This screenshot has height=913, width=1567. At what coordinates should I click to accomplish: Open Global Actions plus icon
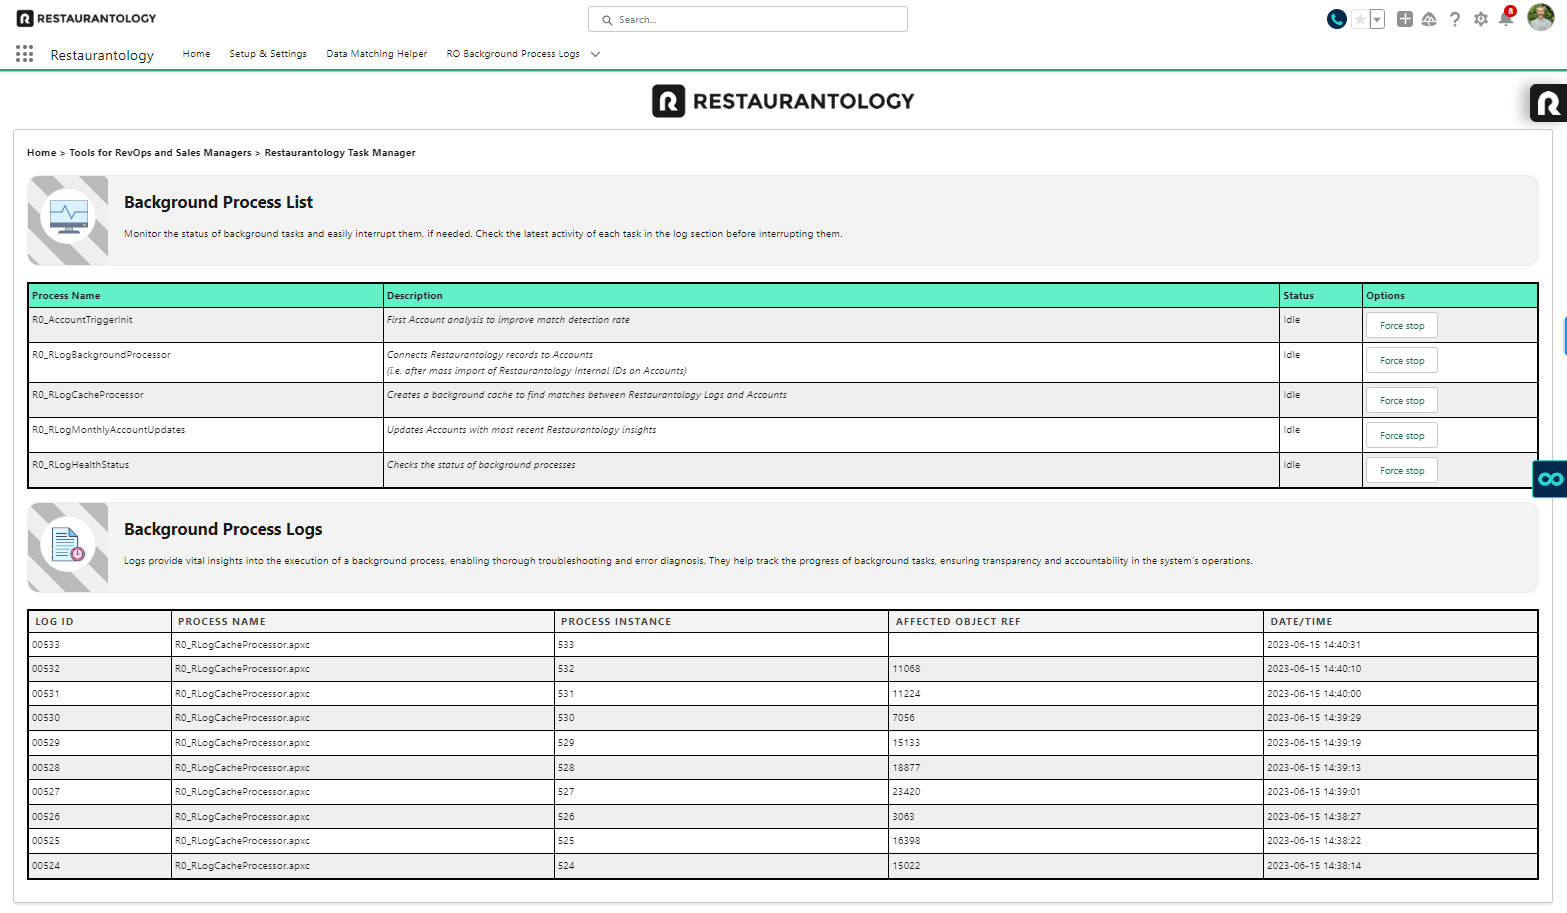pyautogui.click(x=1405, y=19)
